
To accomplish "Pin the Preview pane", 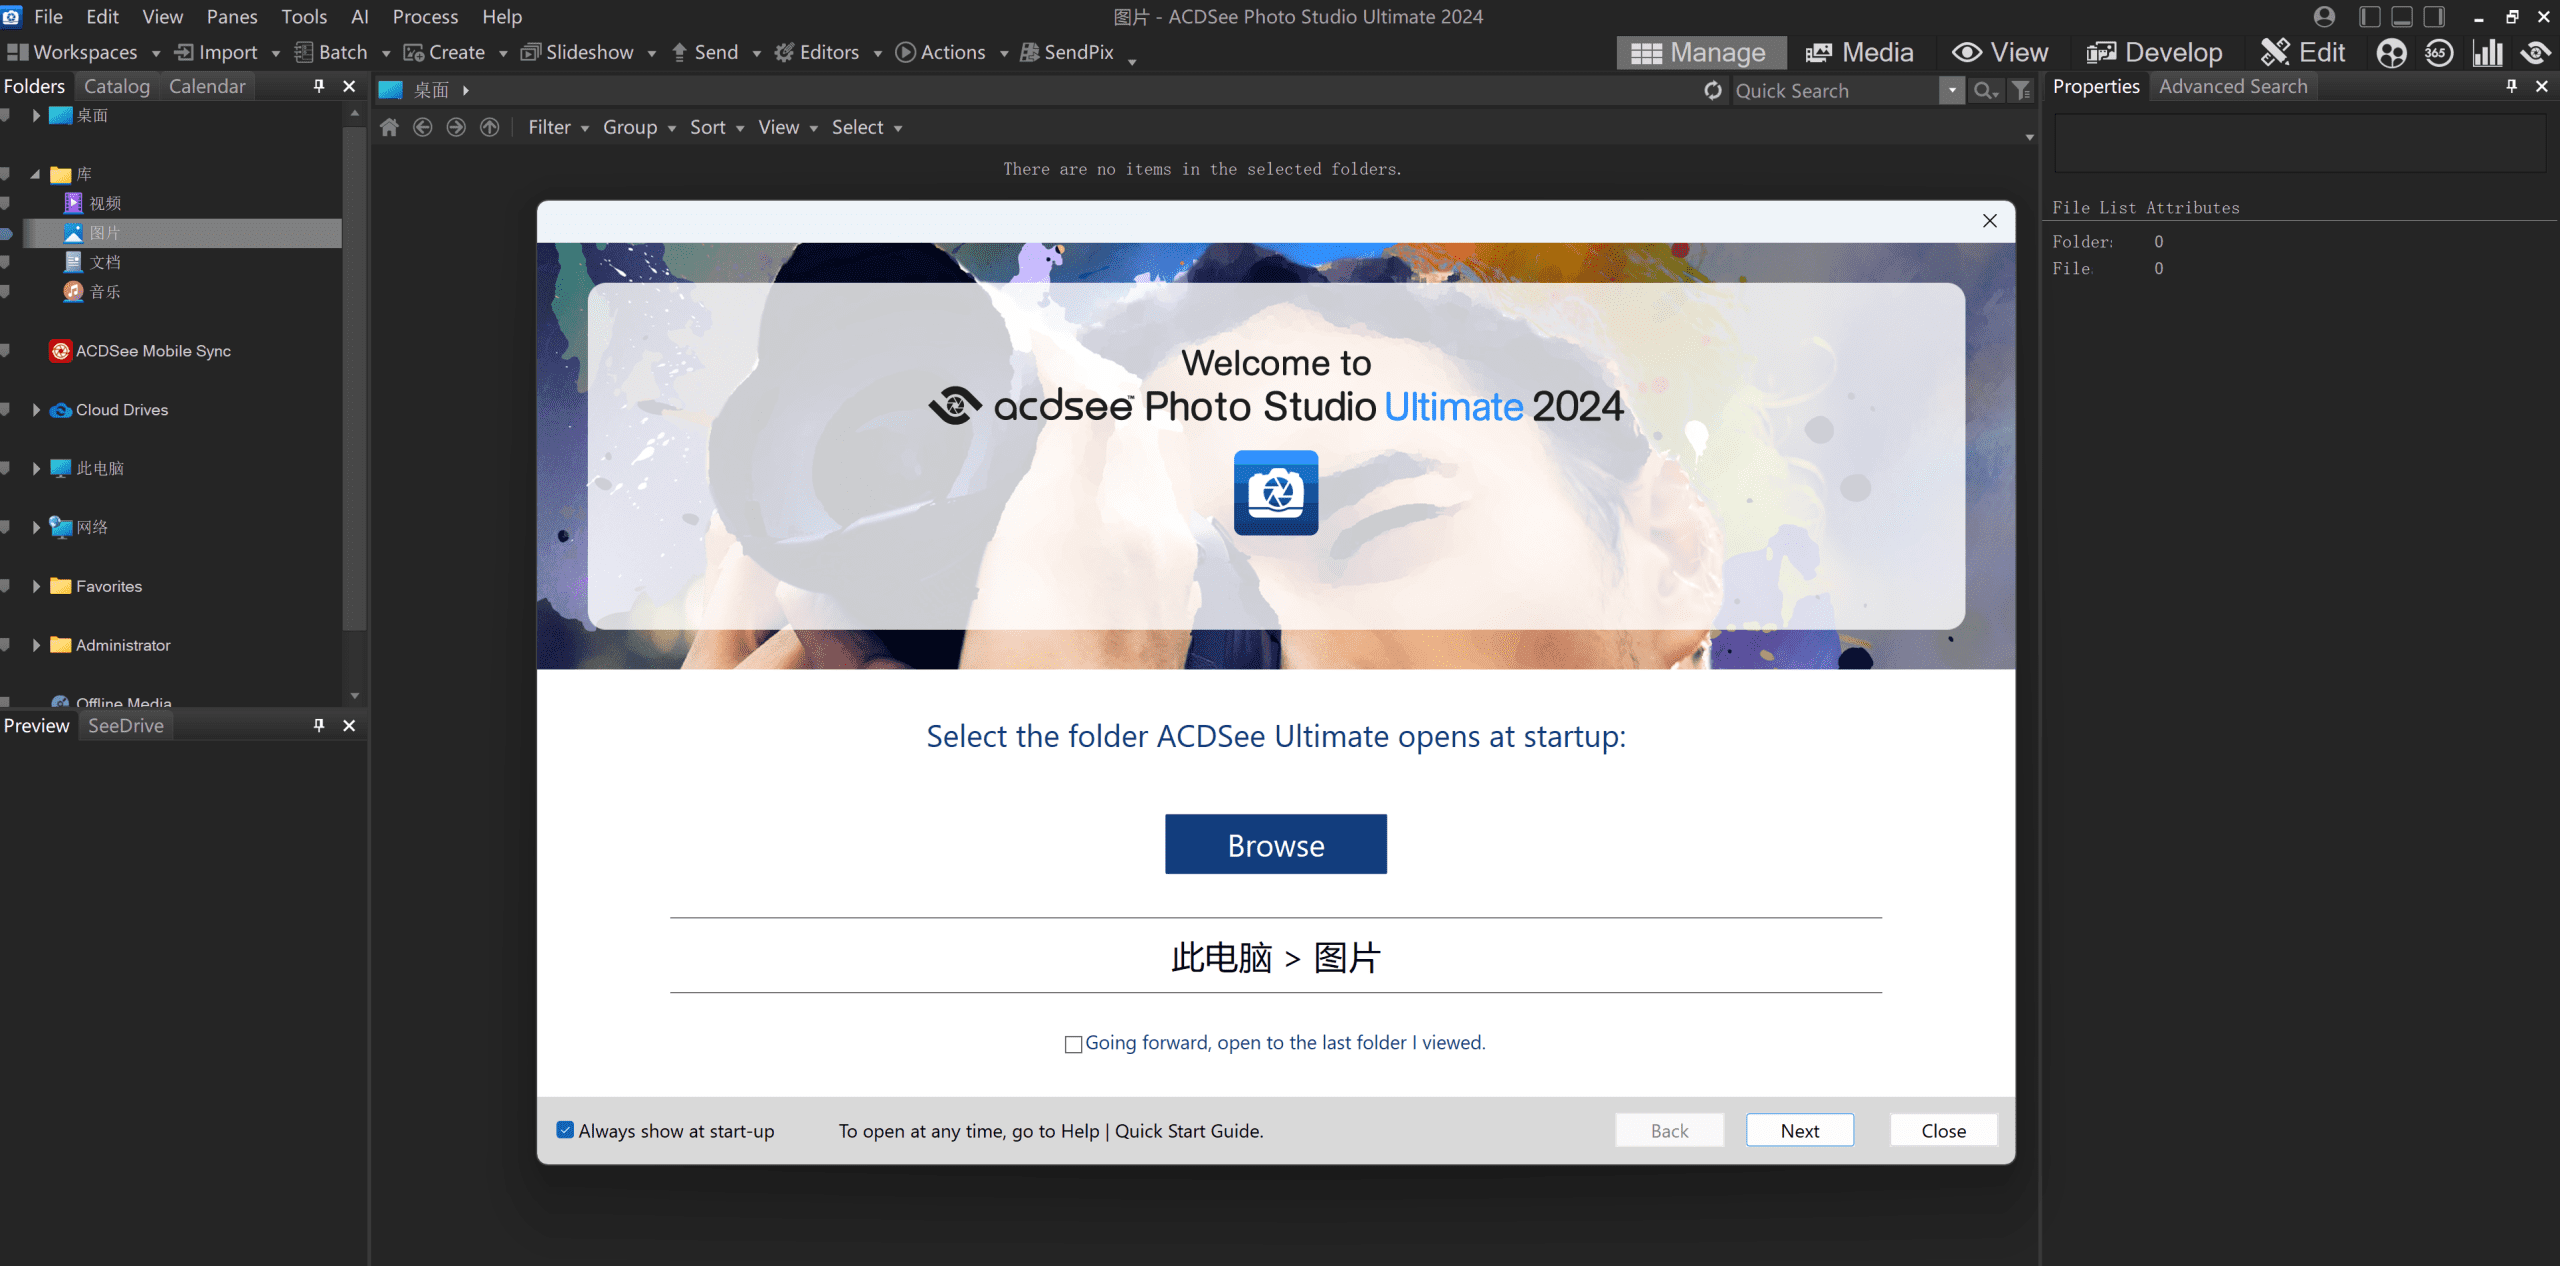I will (x=319, y=725).
